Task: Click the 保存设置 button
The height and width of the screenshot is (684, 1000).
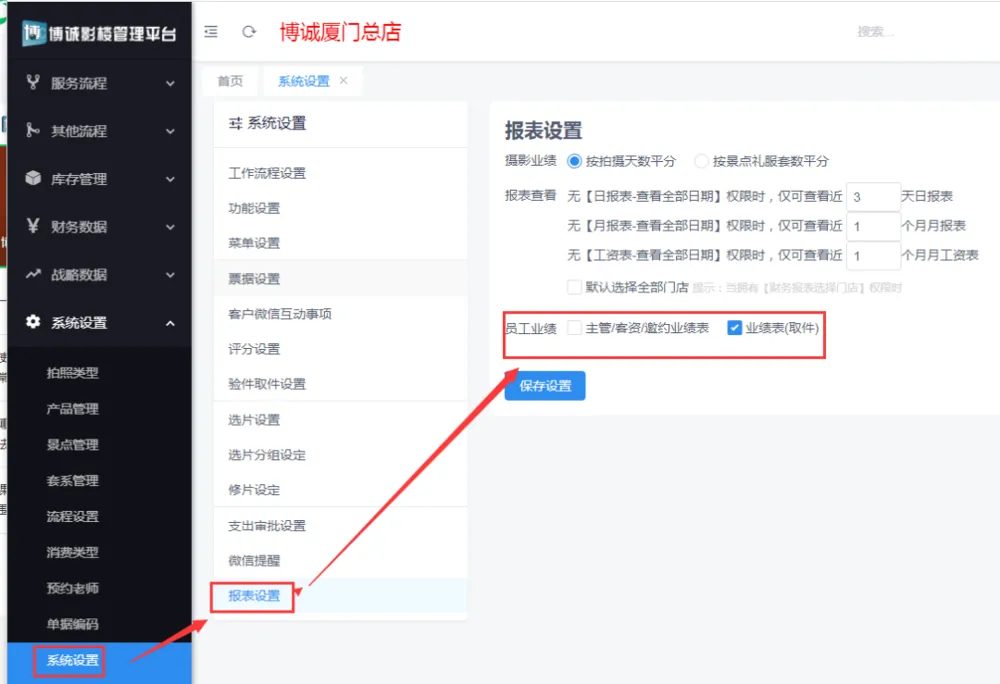Action: (545, 386)
